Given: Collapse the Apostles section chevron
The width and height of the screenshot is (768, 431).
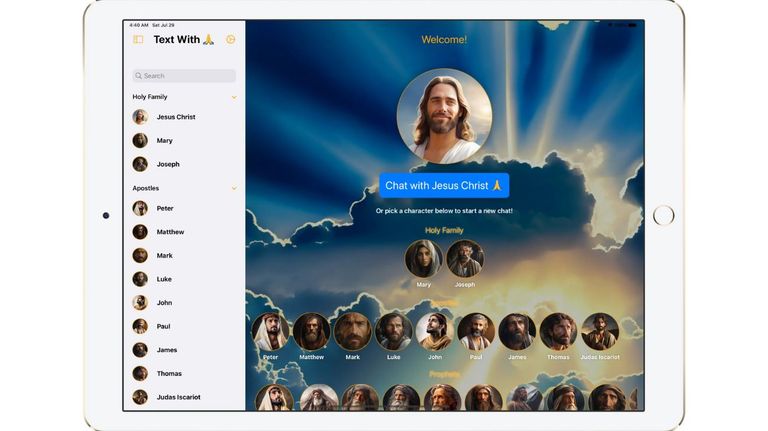Looking at the screenshot, I should click(234, 188).
